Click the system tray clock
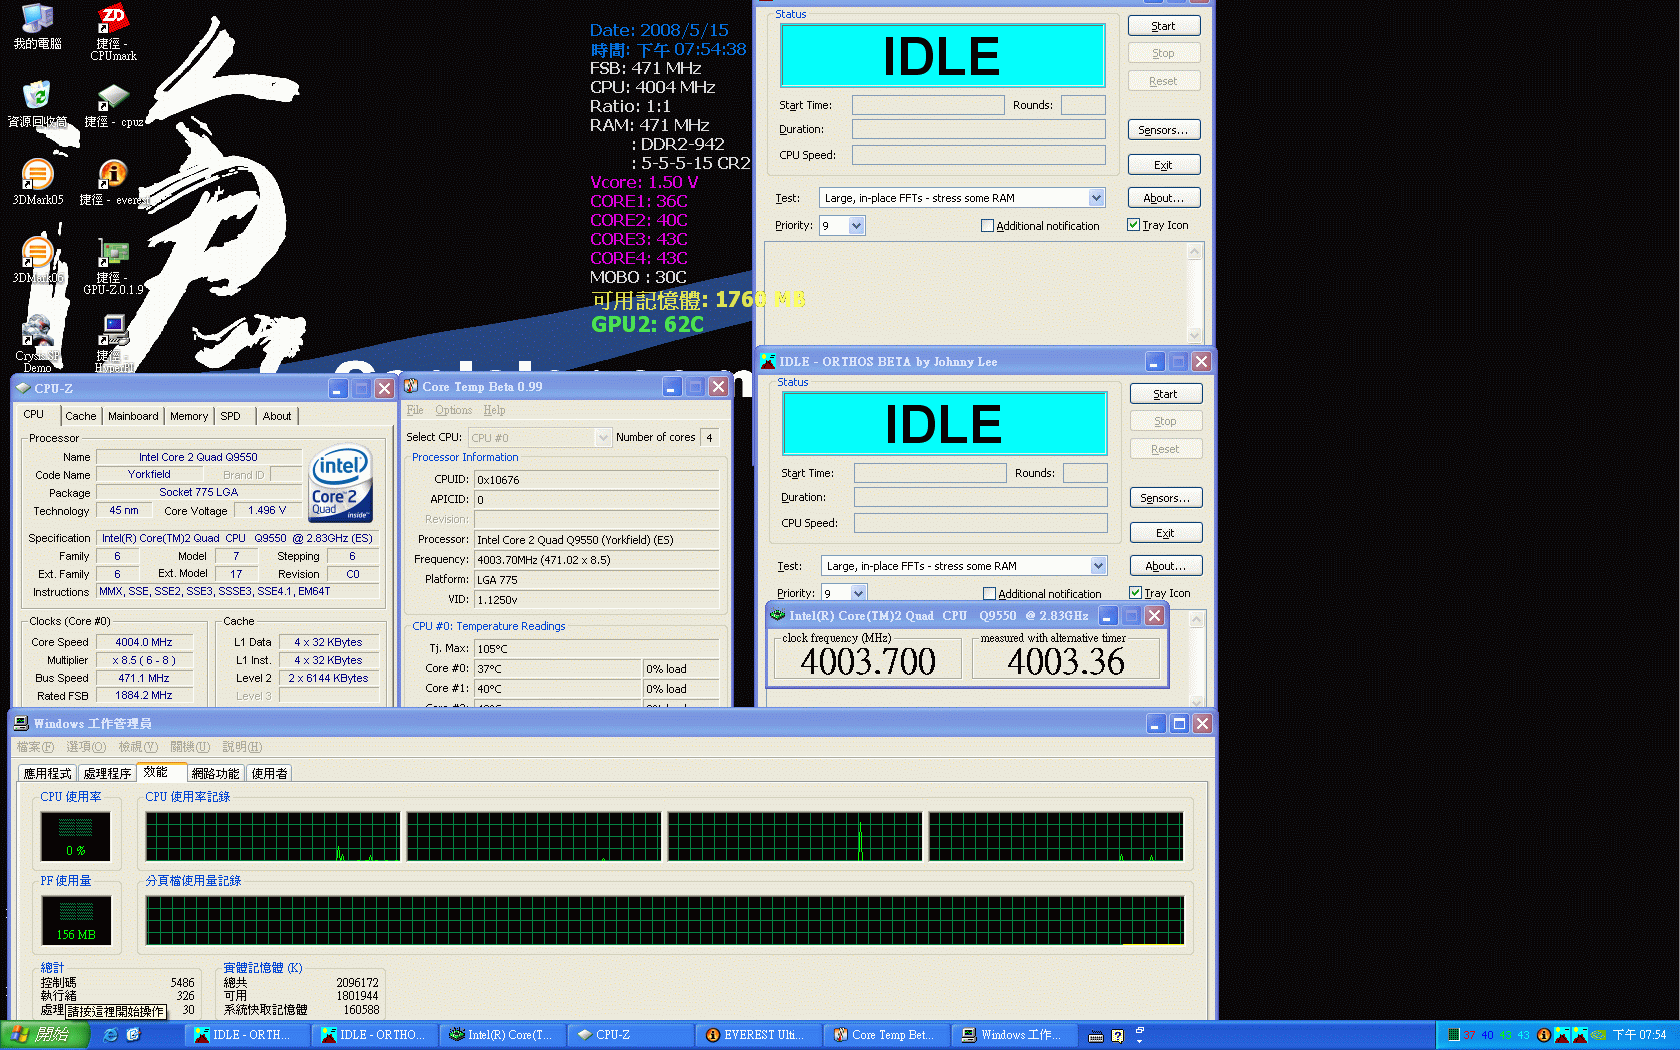Viewport: 1680px width, 1050px height. 1640,1035
